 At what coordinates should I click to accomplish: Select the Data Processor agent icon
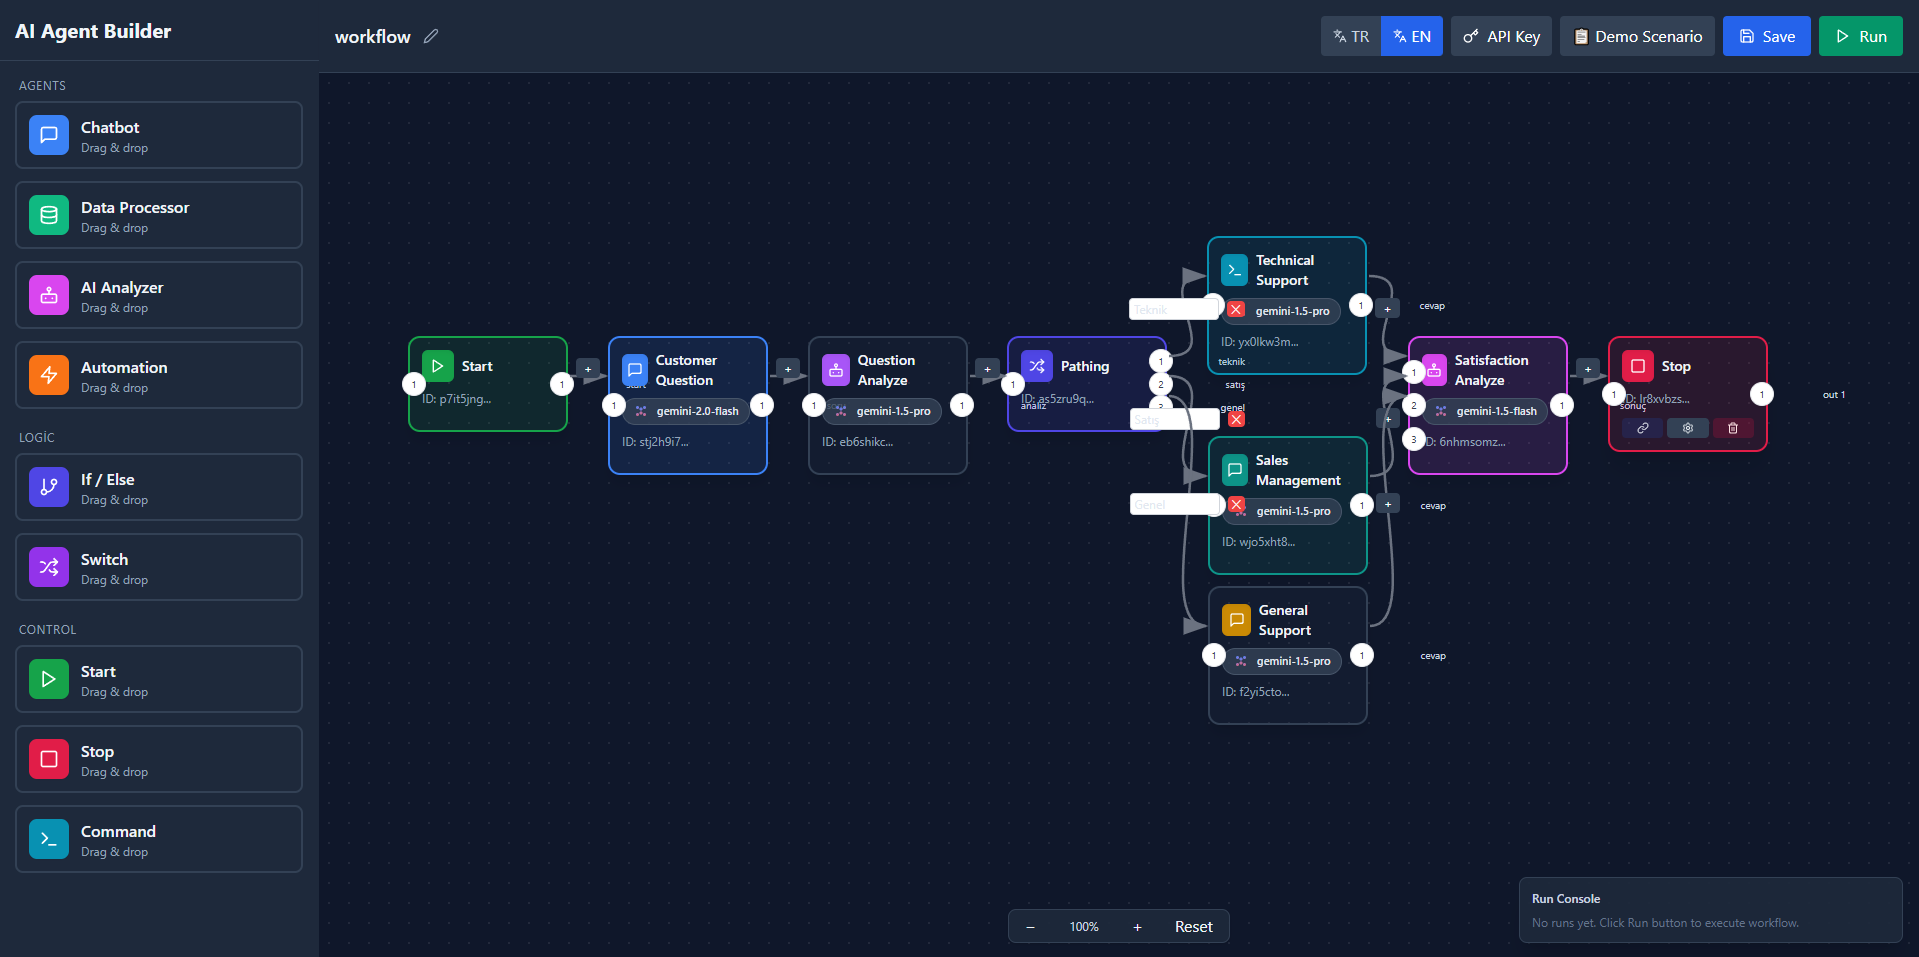click(48, 214)
